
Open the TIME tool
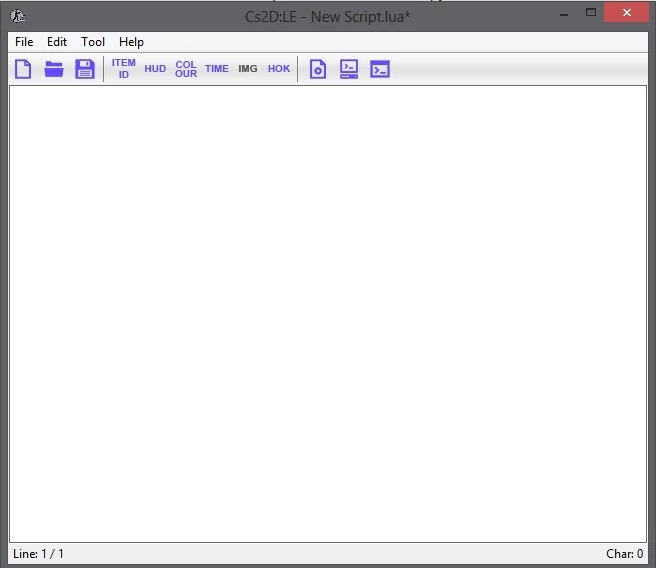(217, 69)
